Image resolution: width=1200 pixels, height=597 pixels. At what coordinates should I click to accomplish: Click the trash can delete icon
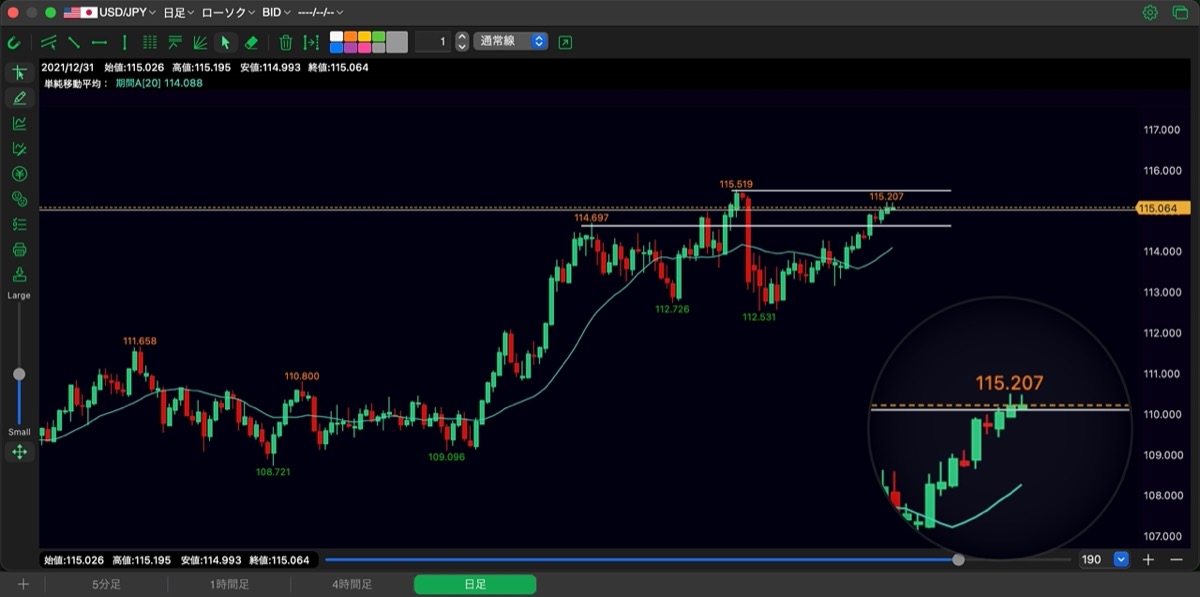tap(286, 42)
